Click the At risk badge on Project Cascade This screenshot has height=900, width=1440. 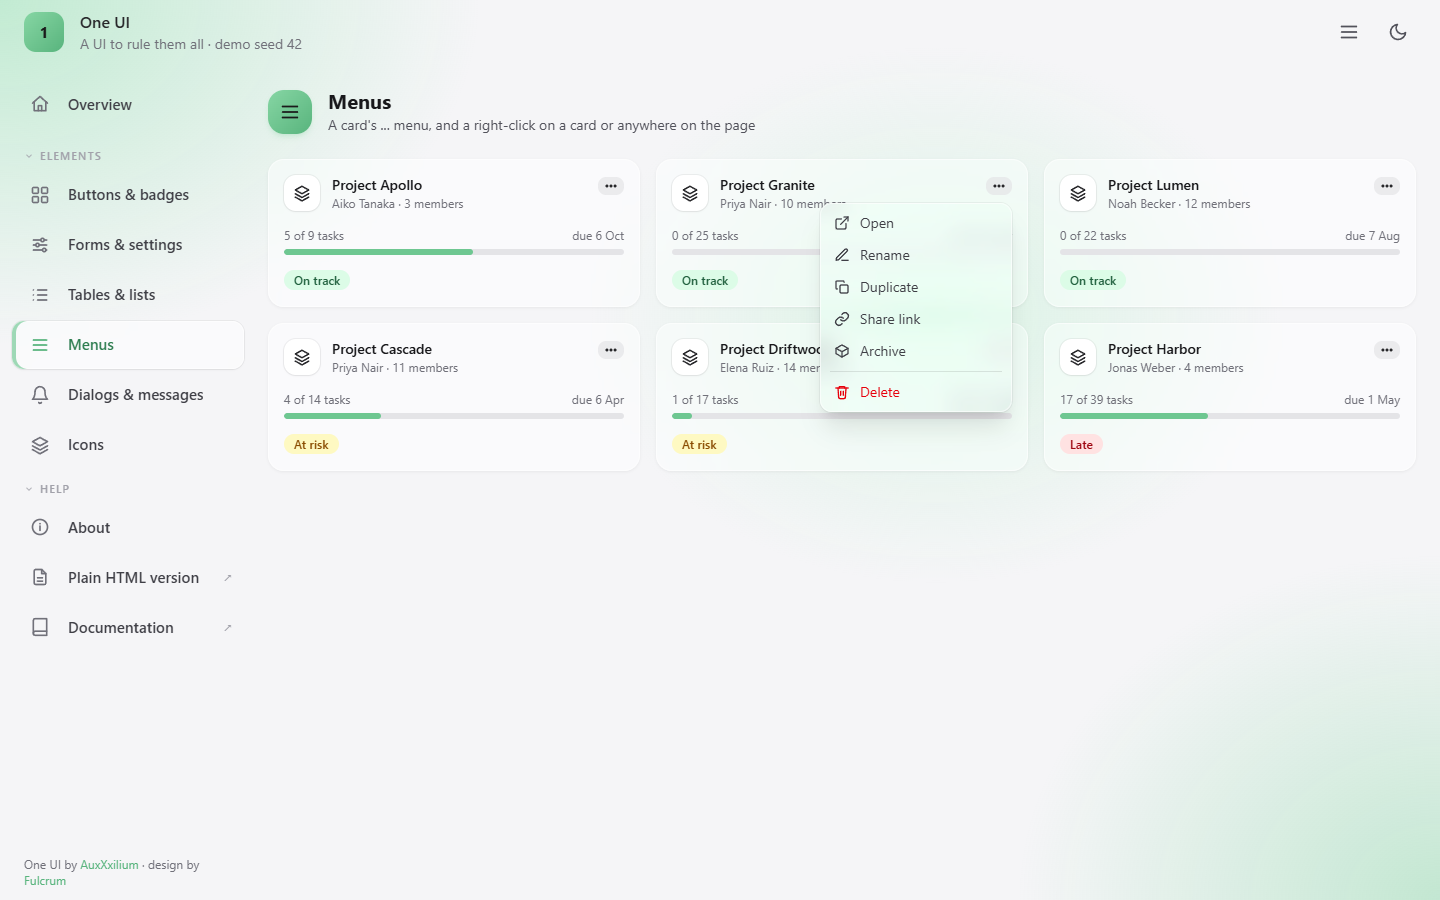(311, 445)
